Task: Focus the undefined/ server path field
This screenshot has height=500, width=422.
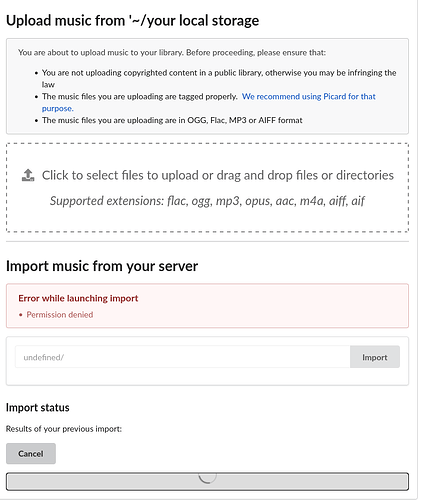Action: (183, 357)
